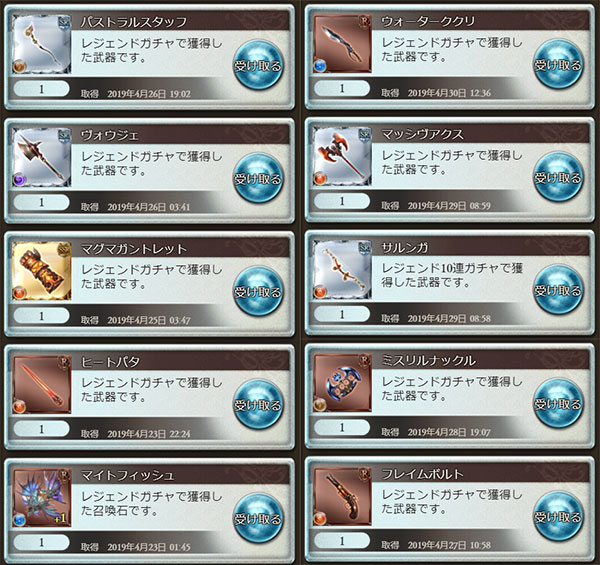
Task: Tap 受け取る for ヴォウジェ
Action: coord(258,178)
